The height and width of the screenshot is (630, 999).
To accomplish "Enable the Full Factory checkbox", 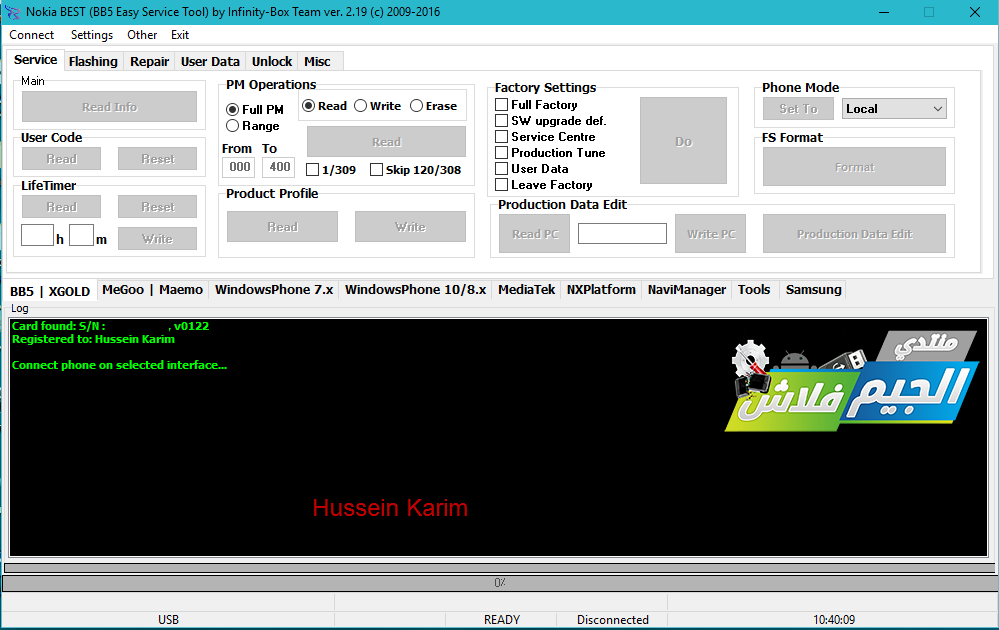I will pos(501,104).
